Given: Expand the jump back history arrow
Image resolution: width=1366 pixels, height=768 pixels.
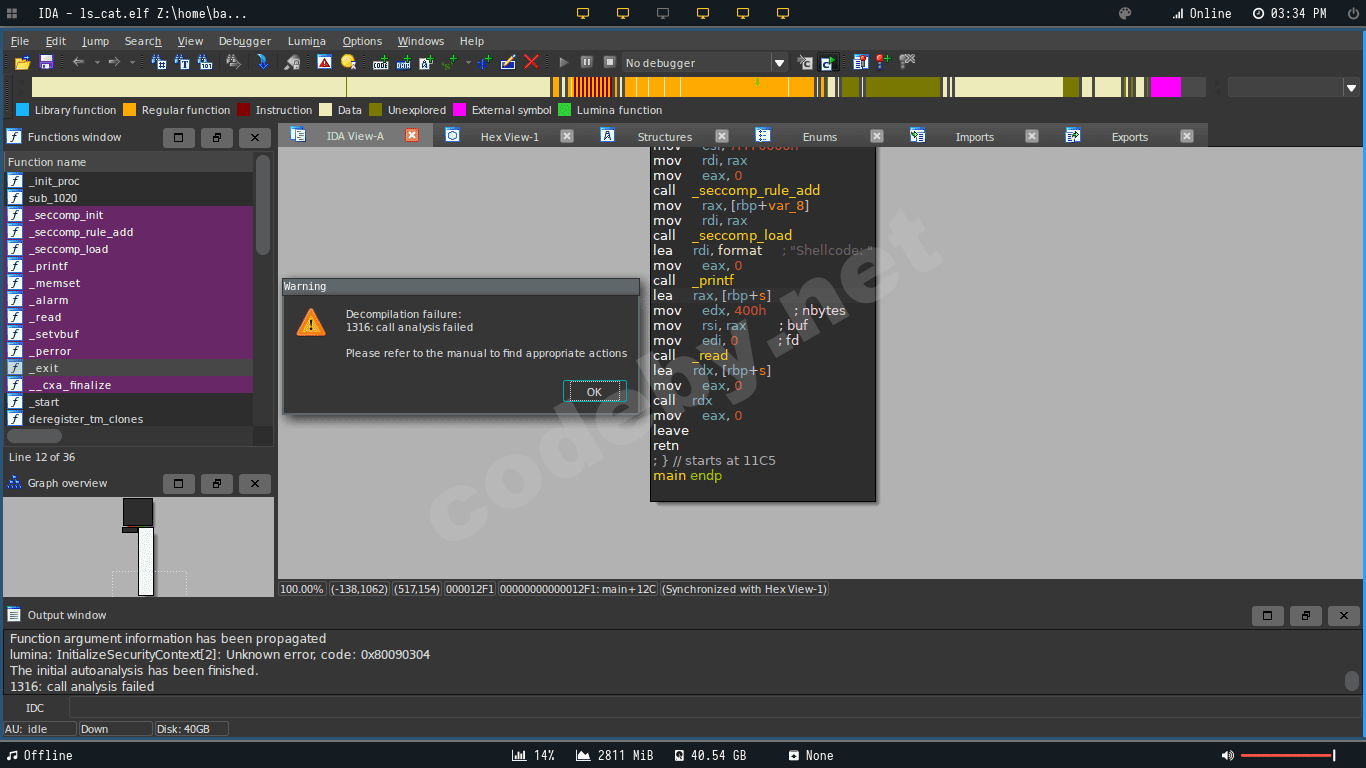Looking at the screenshot, I should point(97,62).
